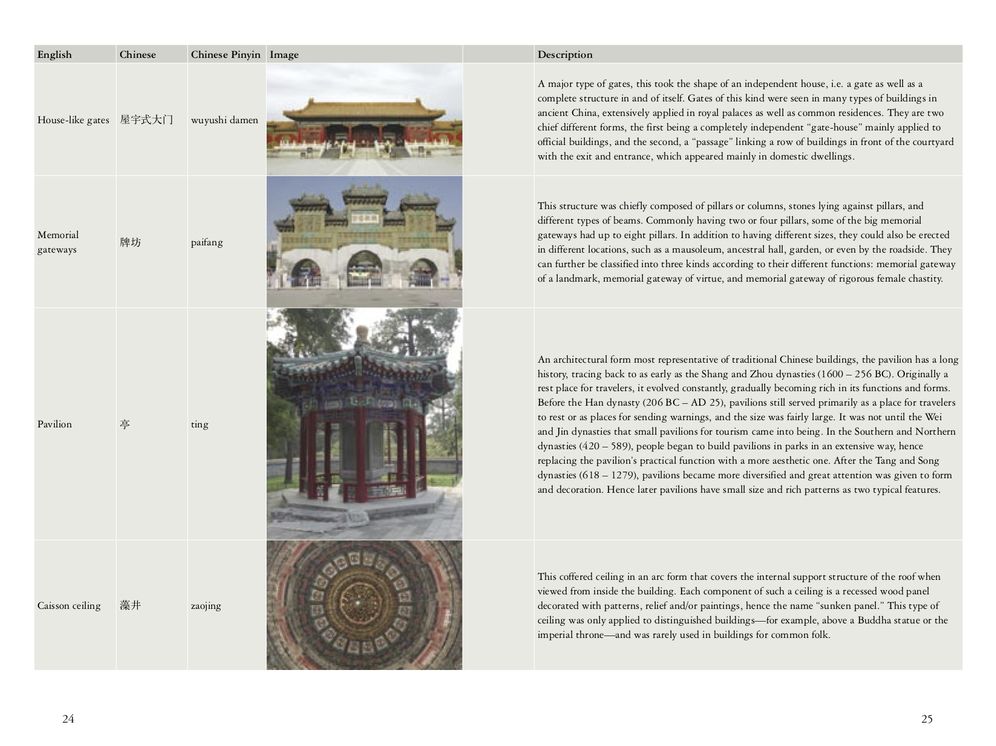Click the description starting 'An architectural form most representative'

748,424
